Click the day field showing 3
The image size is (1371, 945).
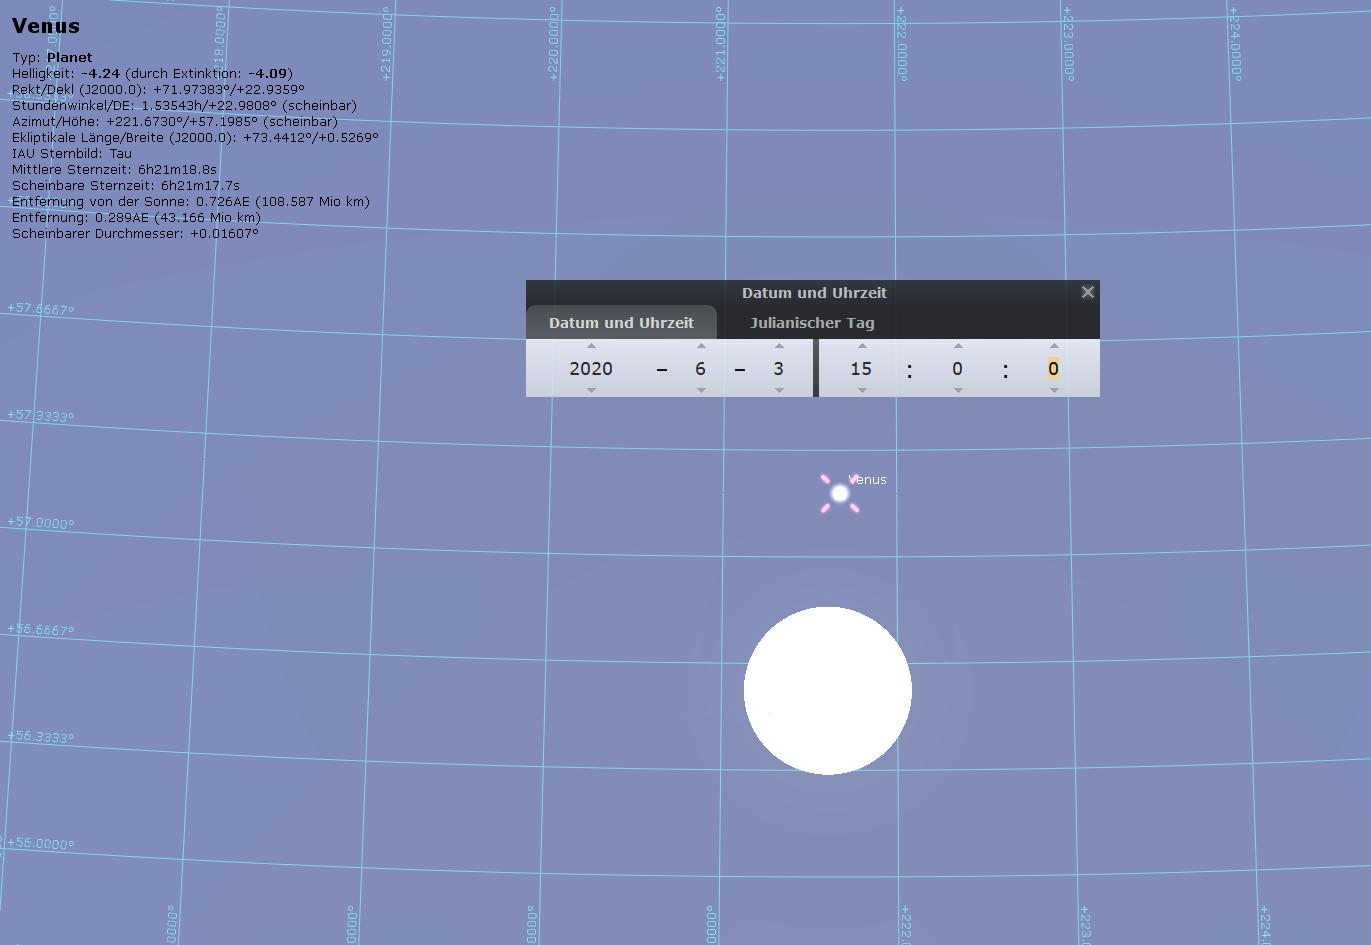pos(779,368)
